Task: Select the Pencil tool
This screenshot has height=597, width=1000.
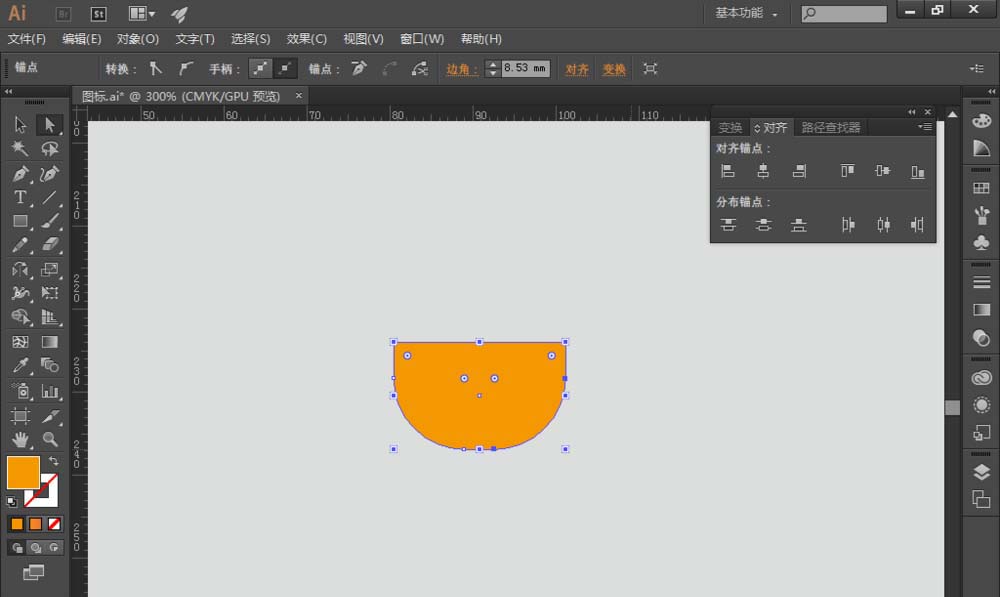Action: (20, 245)
